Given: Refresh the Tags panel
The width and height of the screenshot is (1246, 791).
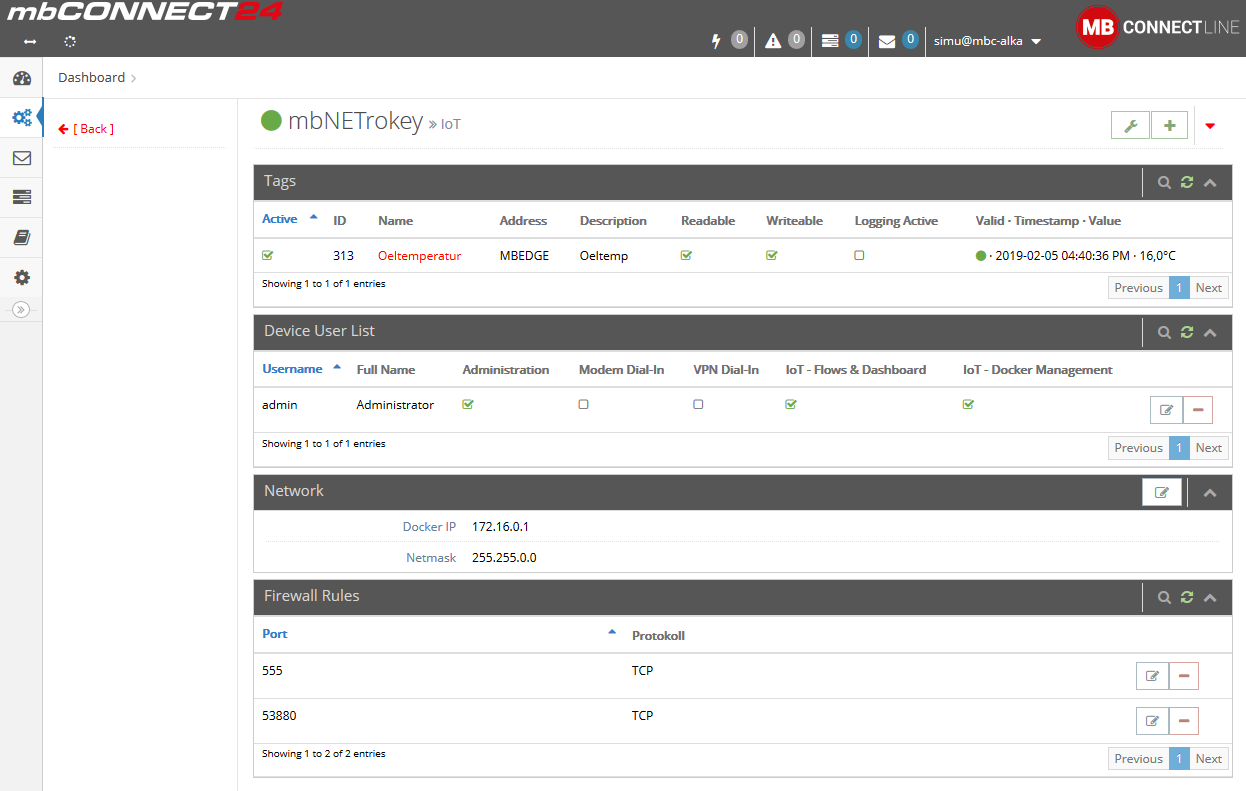Looking at the screenshot, I should (1187, 183).
